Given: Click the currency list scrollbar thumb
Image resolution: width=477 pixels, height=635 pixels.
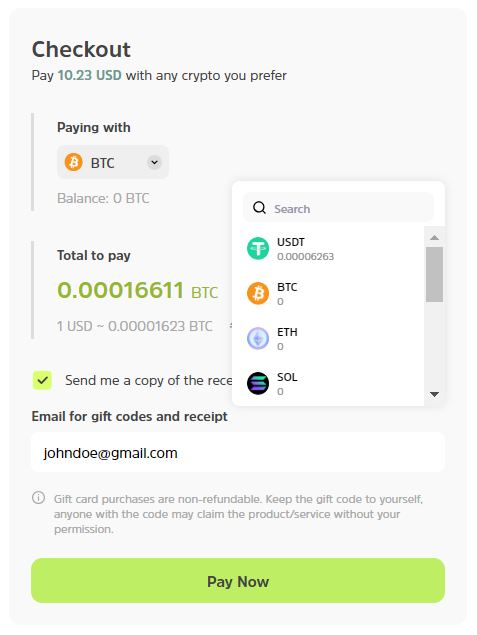Looking at the screenshot, I should [434, 275].
